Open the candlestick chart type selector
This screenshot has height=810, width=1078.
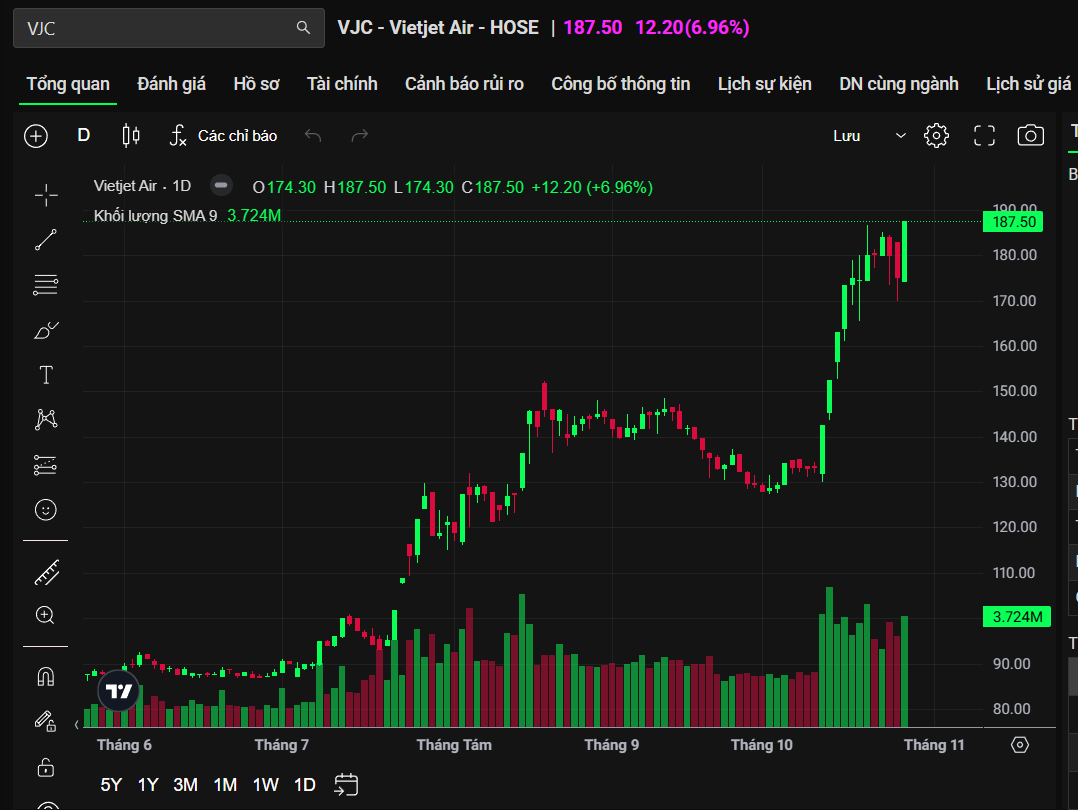pyautogui.click(x=131, y=136)
